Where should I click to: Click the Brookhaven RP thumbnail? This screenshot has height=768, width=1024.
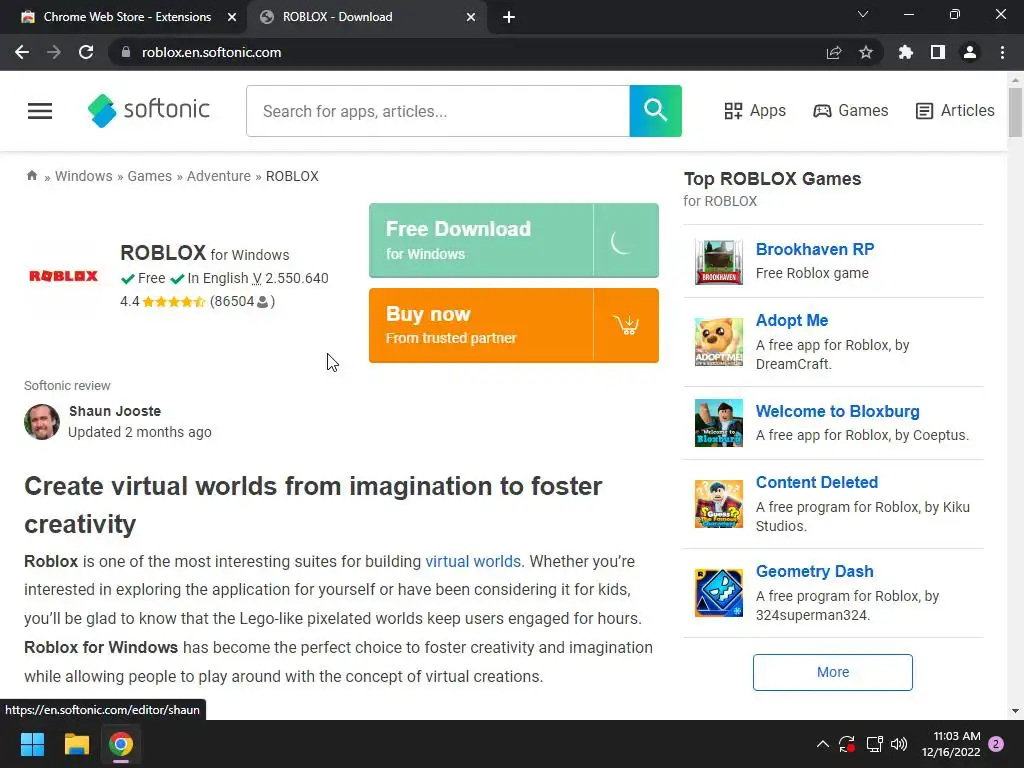[719, 261]
